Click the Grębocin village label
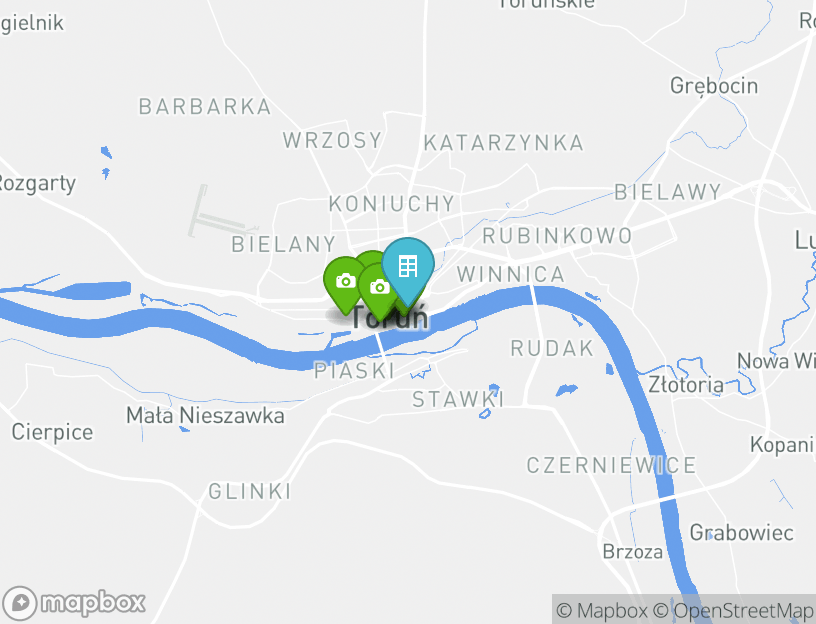Image resolution: width=816 pixels, height=624 pixels. pos(713,86)
